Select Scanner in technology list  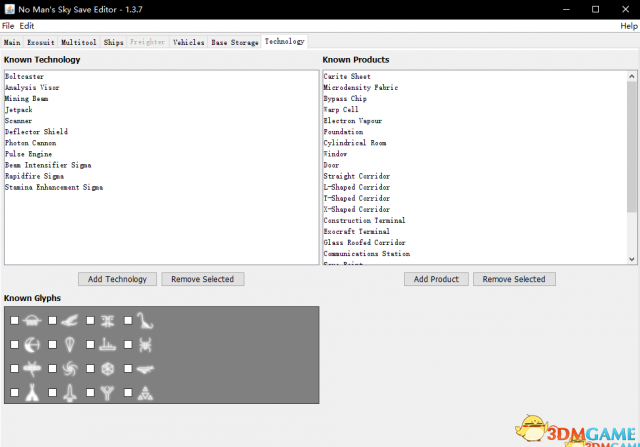162,121
